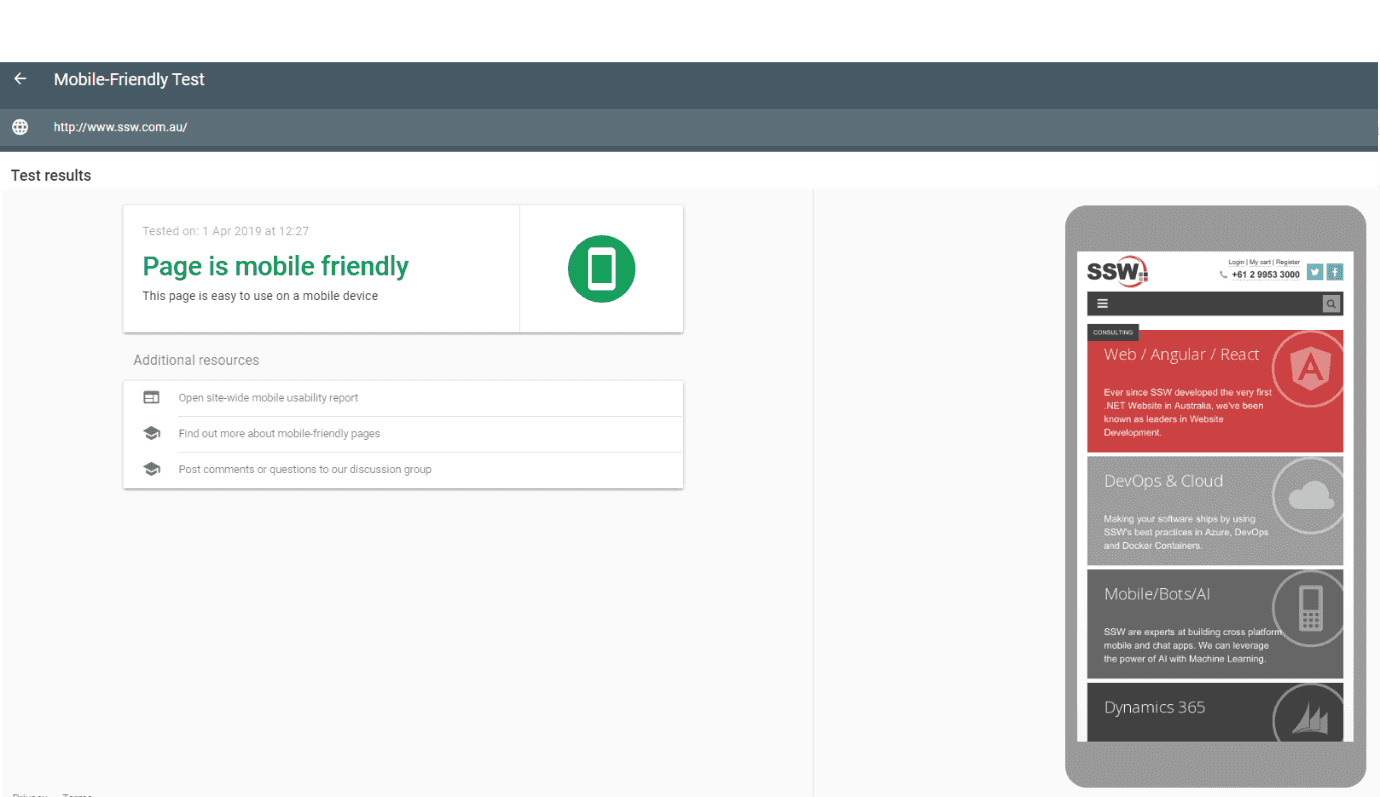The image size is (1380, 797).
Task: Click the Facebook icon in the preview
Action: [x=1335, y=272]
